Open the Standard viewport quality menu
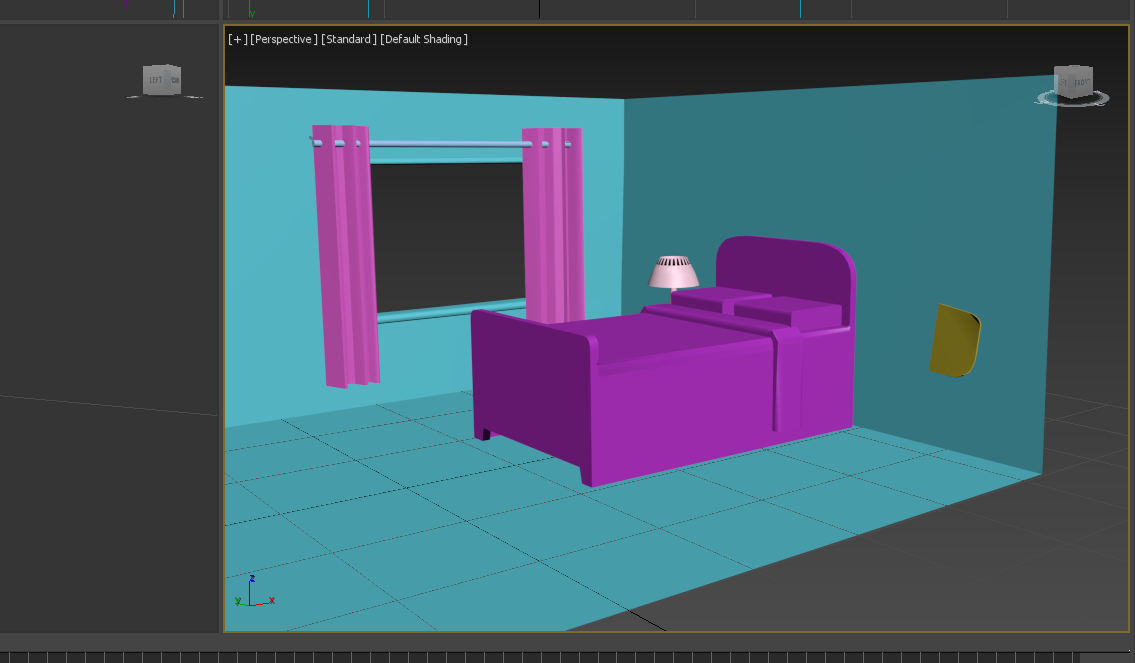 coord(349,39)
